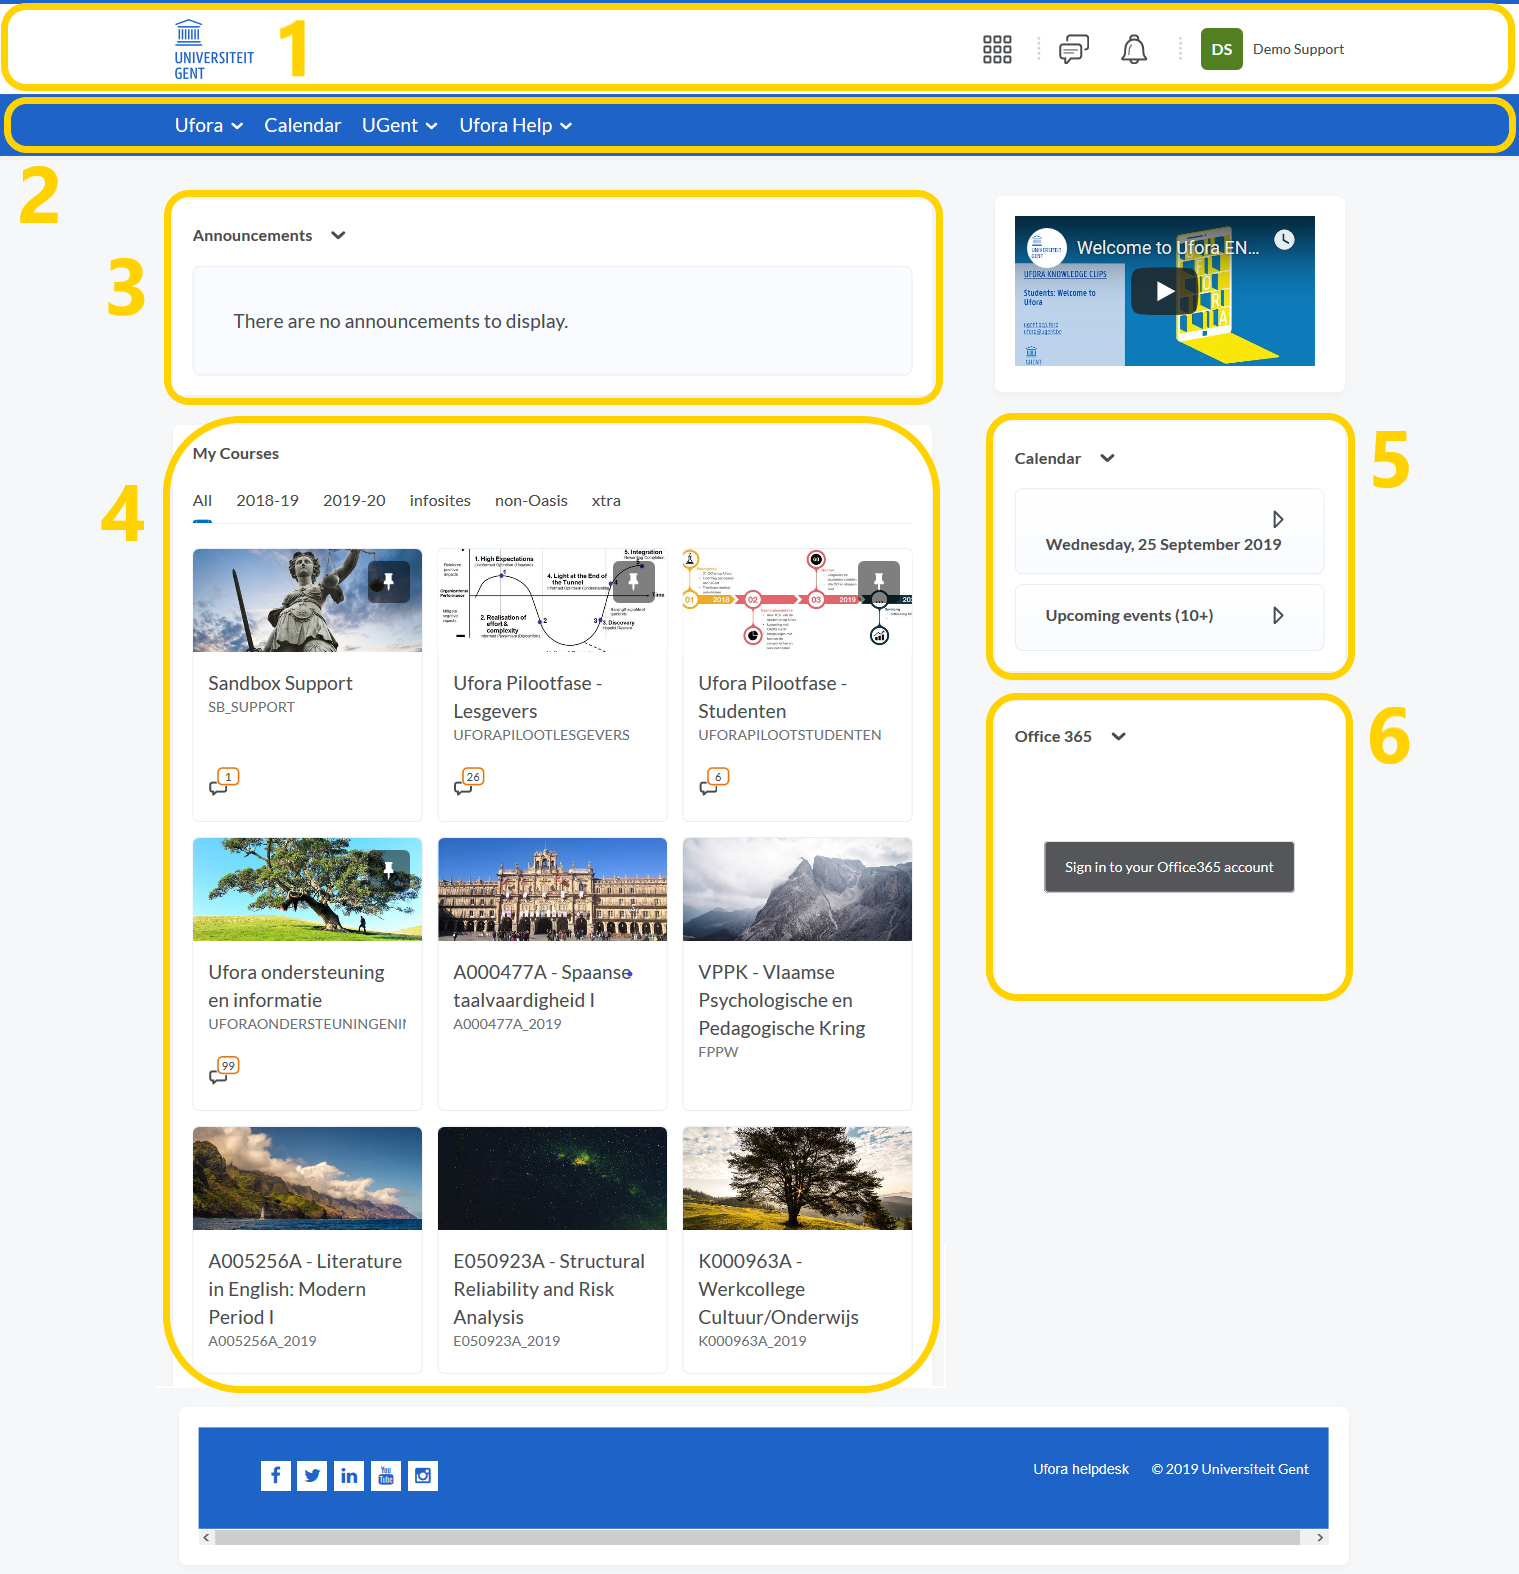This screenshot has height=1574, width=1519.
Task: Open the Ufora helpdesk footer link
Action: click(x=1080, y=1469)
